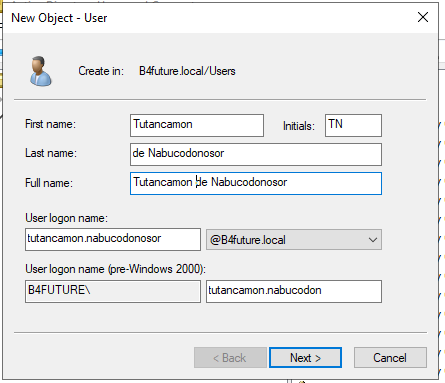
Task: Click the 'Initials:' label
Action: pos(299,126)
